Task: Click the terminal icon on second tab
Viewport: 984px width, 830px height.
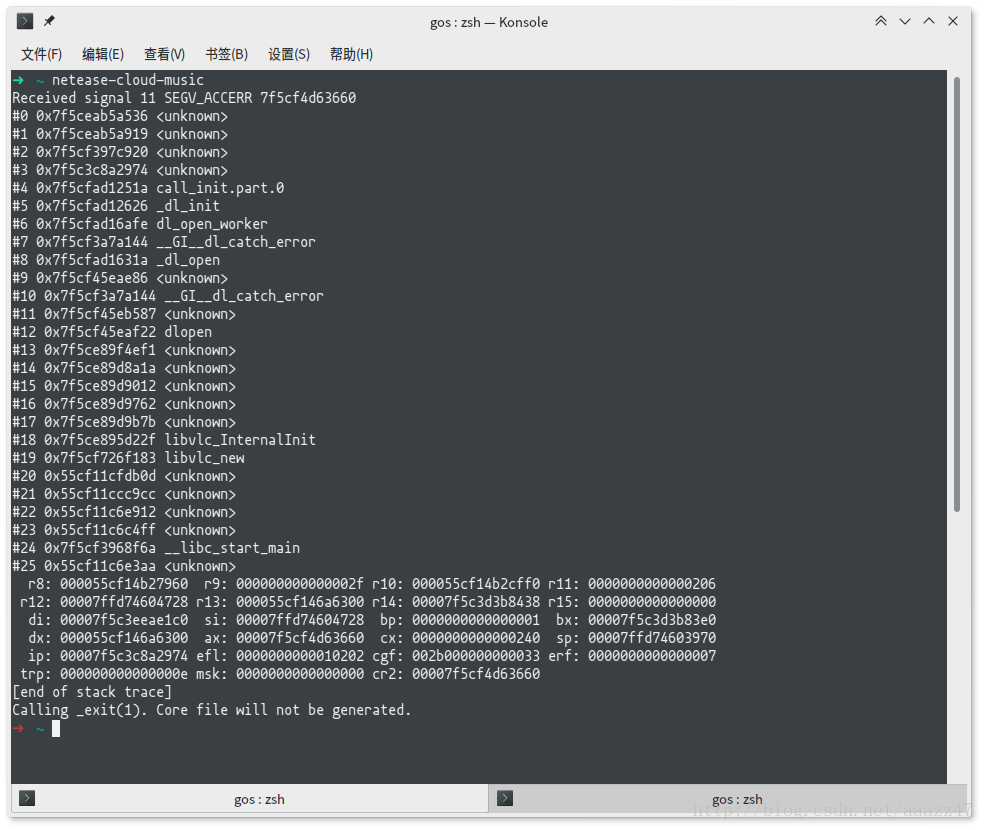Action: pyautogui.click(x=505, y=799)
